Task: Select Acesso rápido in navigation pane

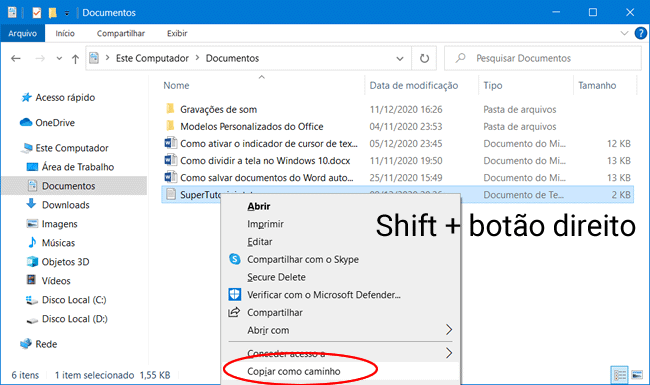Action: pos(65,97)
